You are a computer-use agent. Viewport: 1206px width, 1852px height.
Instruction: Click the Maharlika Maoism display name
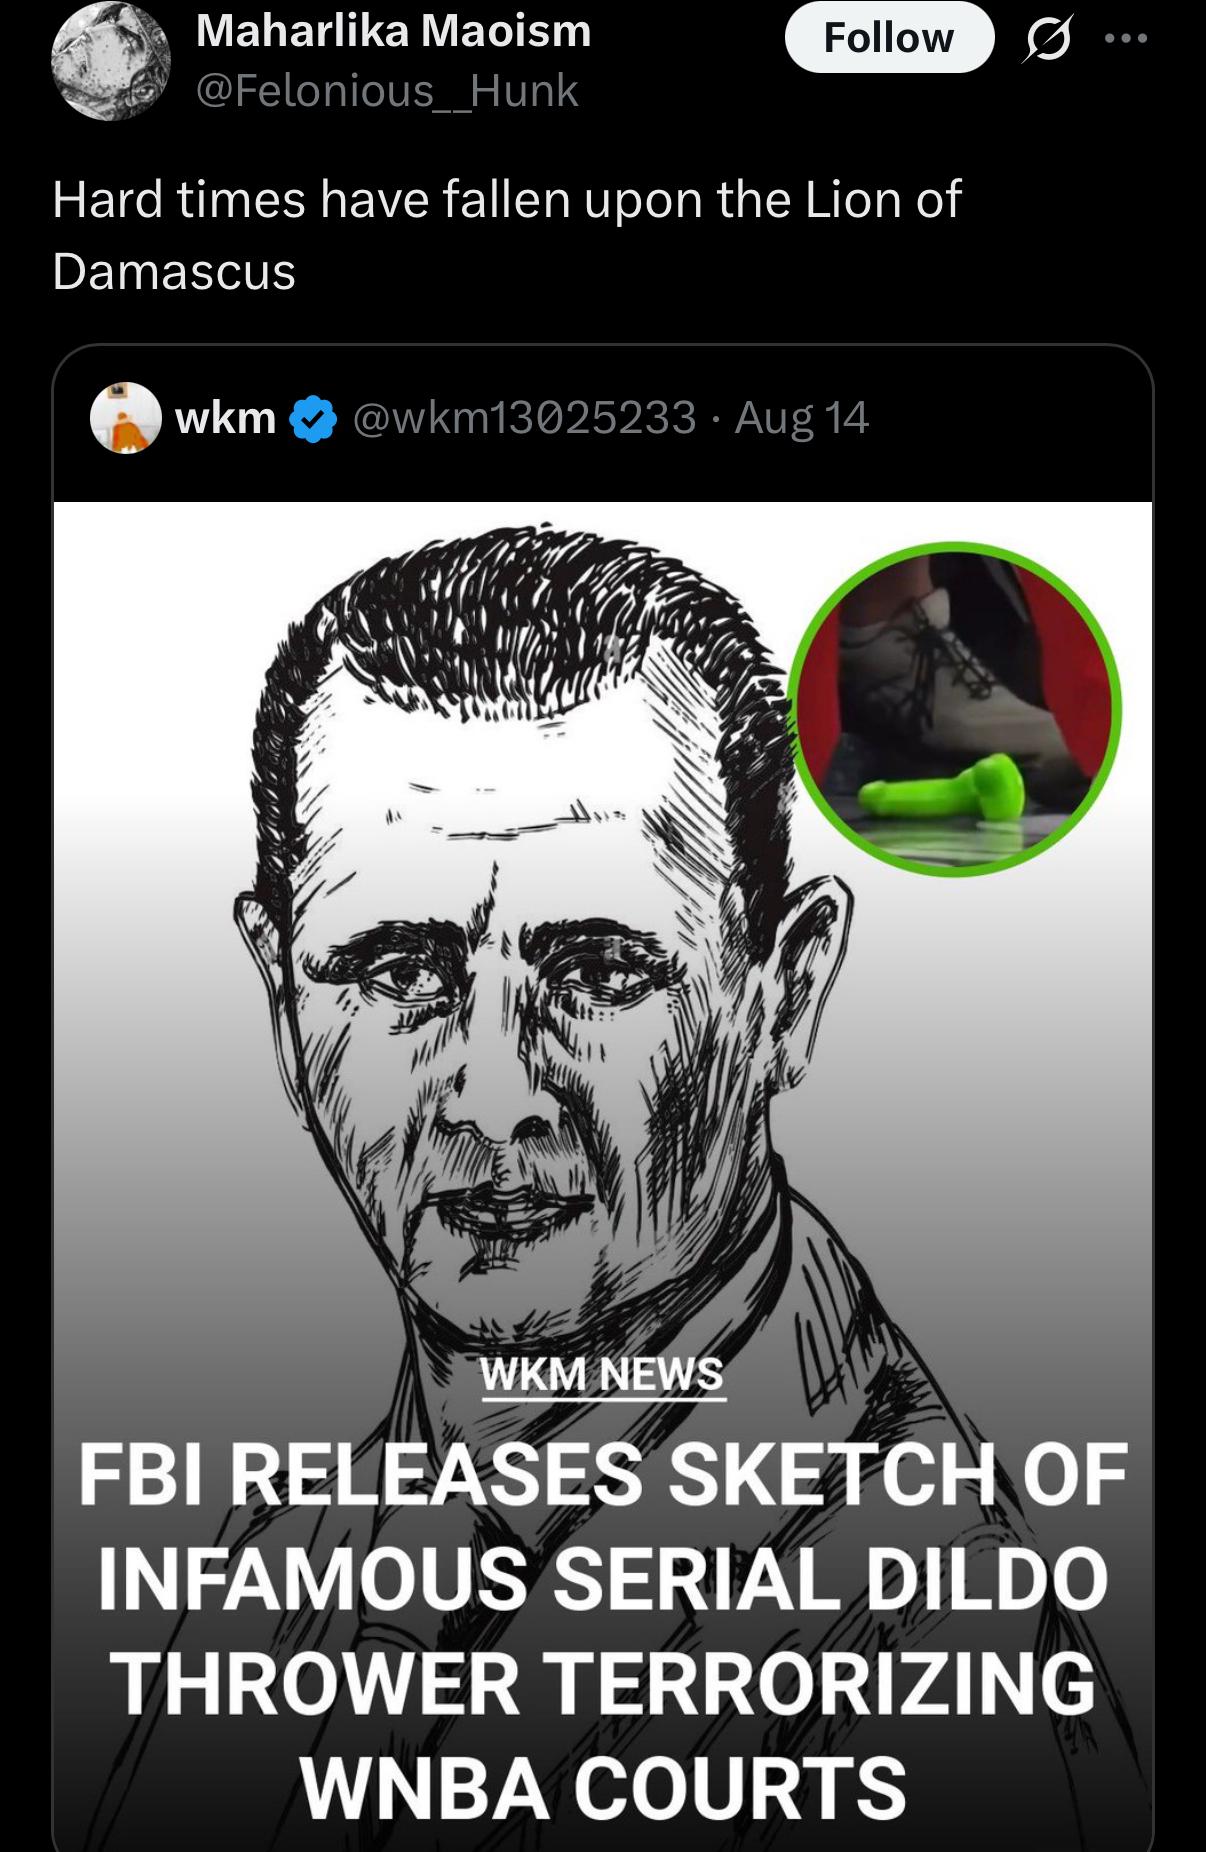tap(393, 32)
